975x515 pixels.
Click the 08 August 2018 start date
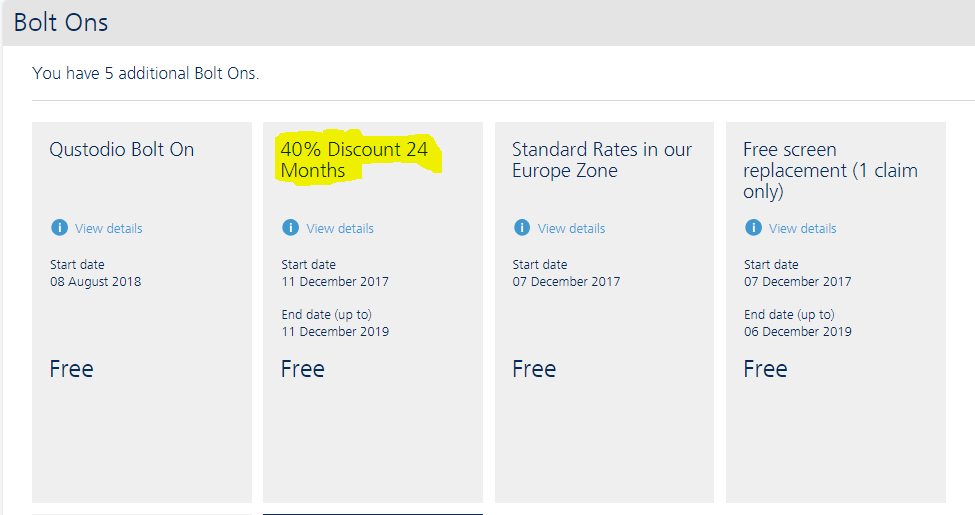click(96, 282)
